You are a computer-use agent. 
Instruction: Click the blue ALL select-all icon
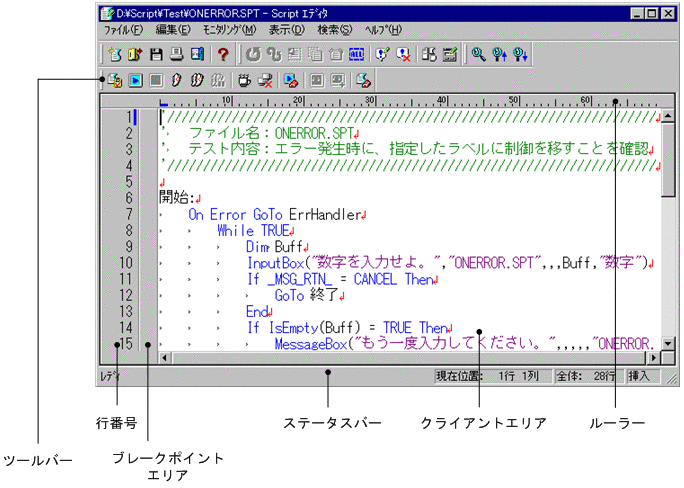point(356,55)
